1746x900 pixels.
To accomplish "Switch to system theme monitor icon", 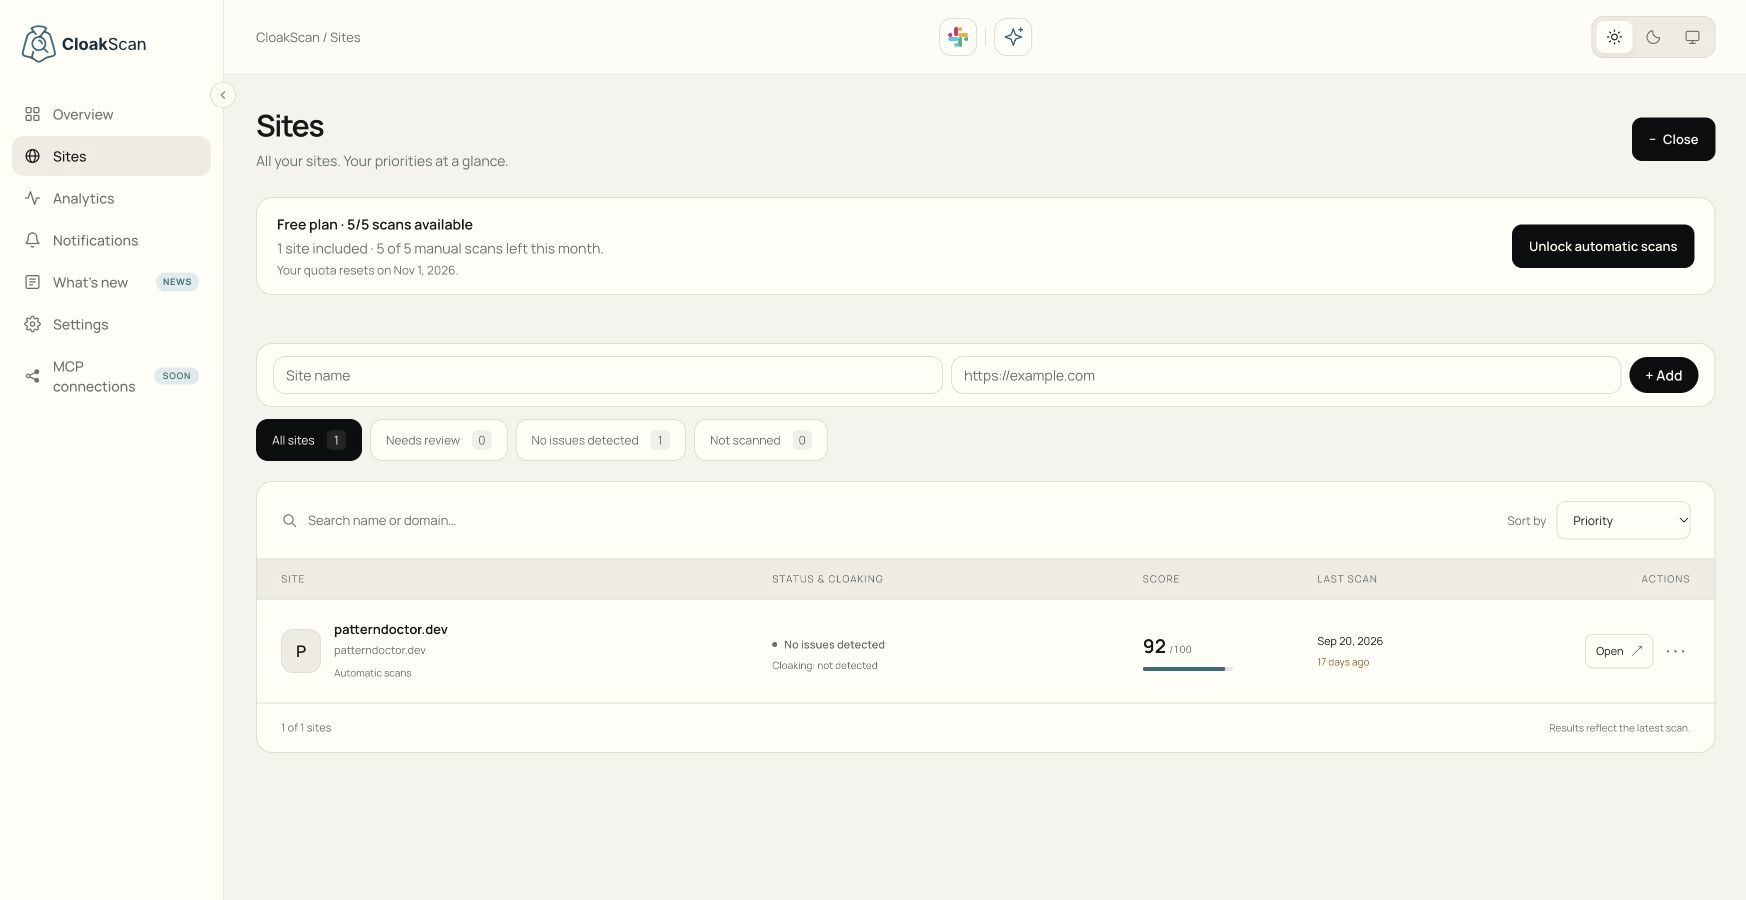I will [x=1692, y=37].
